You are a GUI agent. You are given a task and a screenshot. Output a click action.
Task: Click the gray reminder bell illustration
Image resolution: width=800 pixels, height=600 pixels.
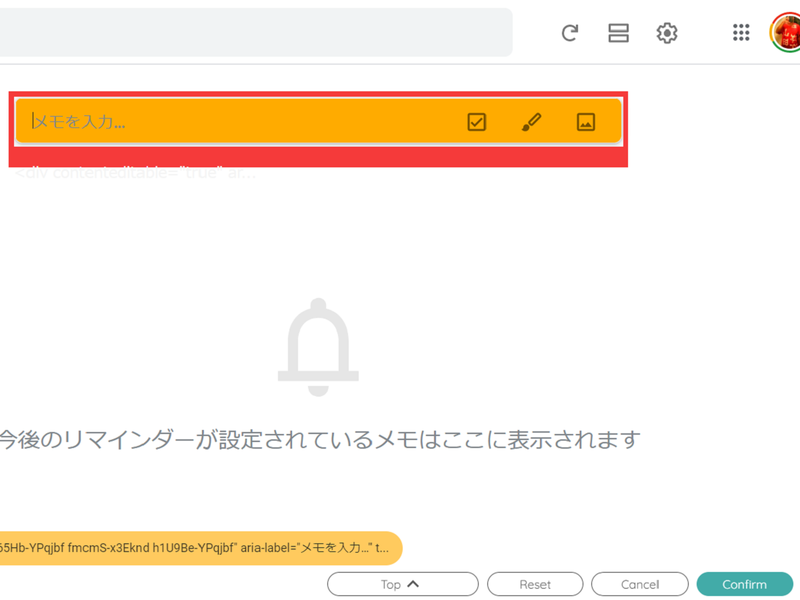click(x=318, y=347)
